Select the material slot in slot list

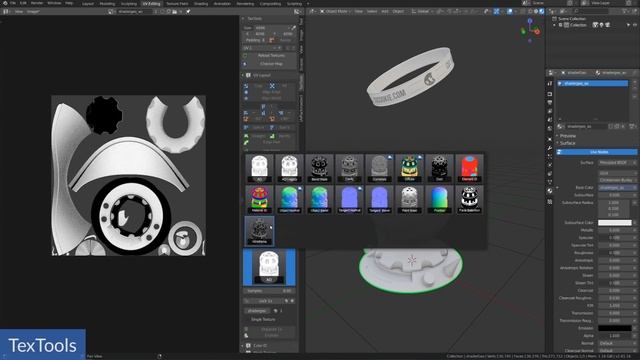(593, 83)
